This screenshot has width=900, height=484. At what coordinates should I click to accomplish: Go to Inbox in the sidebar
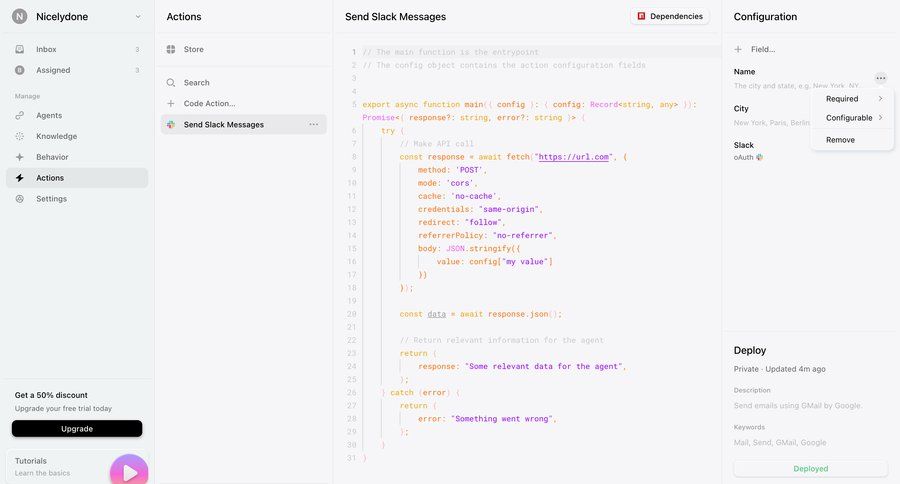coord(77,49)
